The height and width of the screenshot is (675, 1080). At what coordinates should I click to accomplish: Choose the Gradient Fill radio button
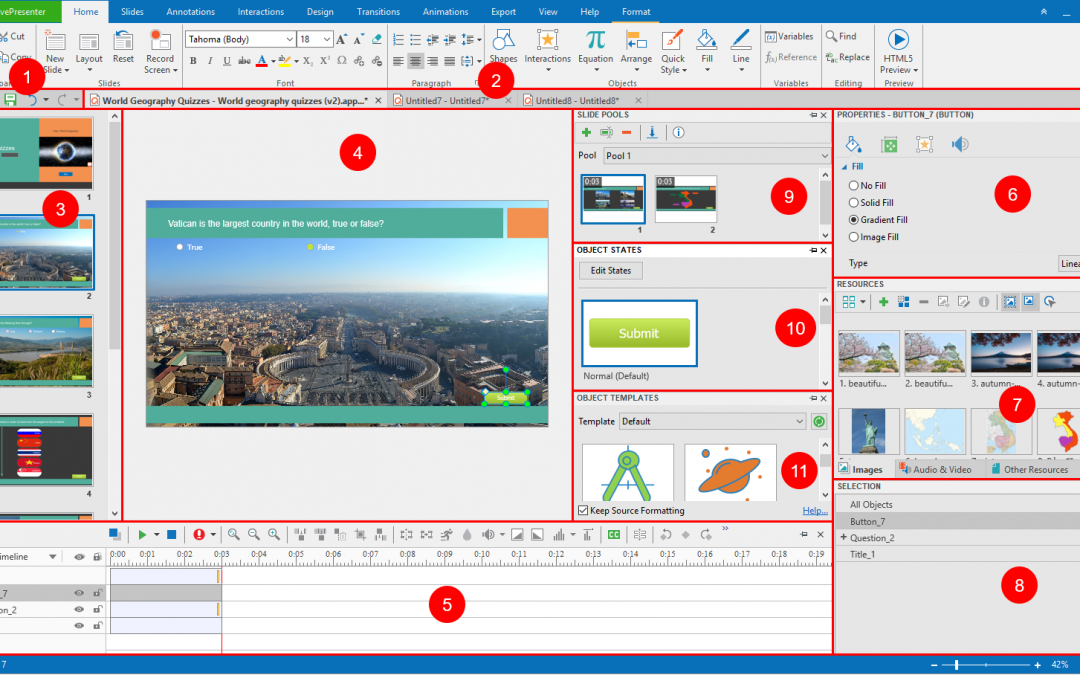pos(853,220)
